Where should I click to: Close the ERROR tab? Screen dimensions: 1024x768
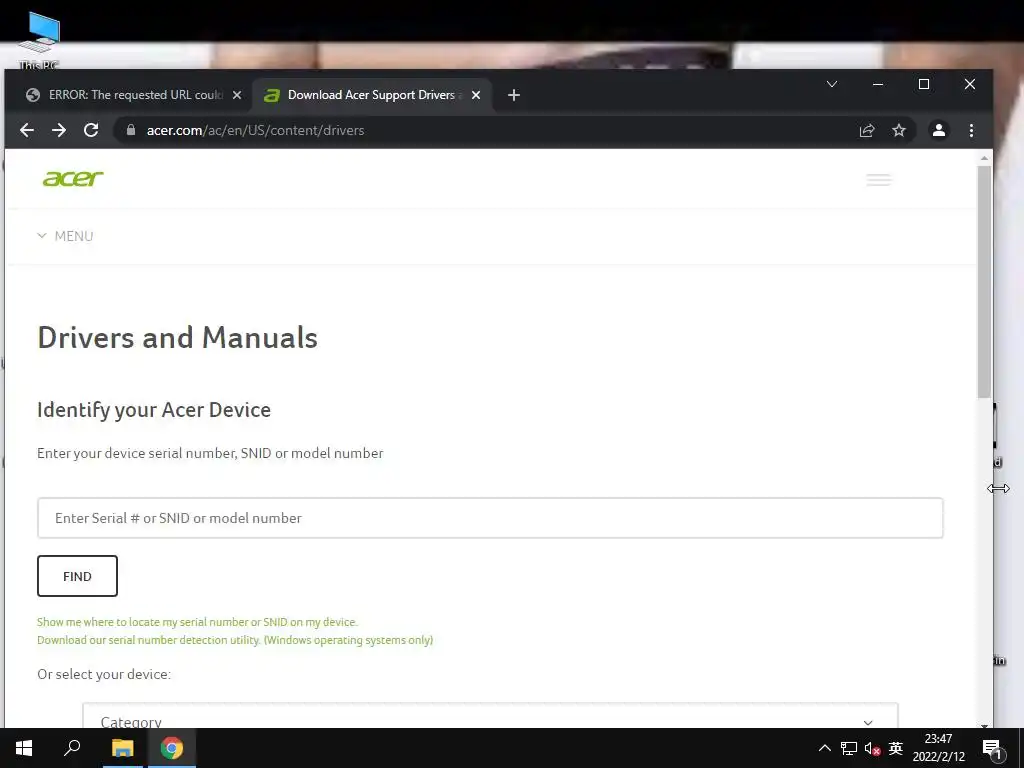(x=237, y=95)
